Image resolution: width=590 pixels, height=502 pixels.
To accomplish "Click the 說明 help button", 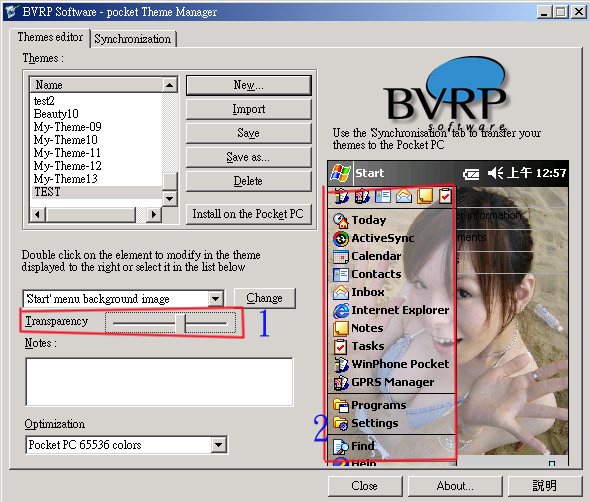I will tap(545, 486).
